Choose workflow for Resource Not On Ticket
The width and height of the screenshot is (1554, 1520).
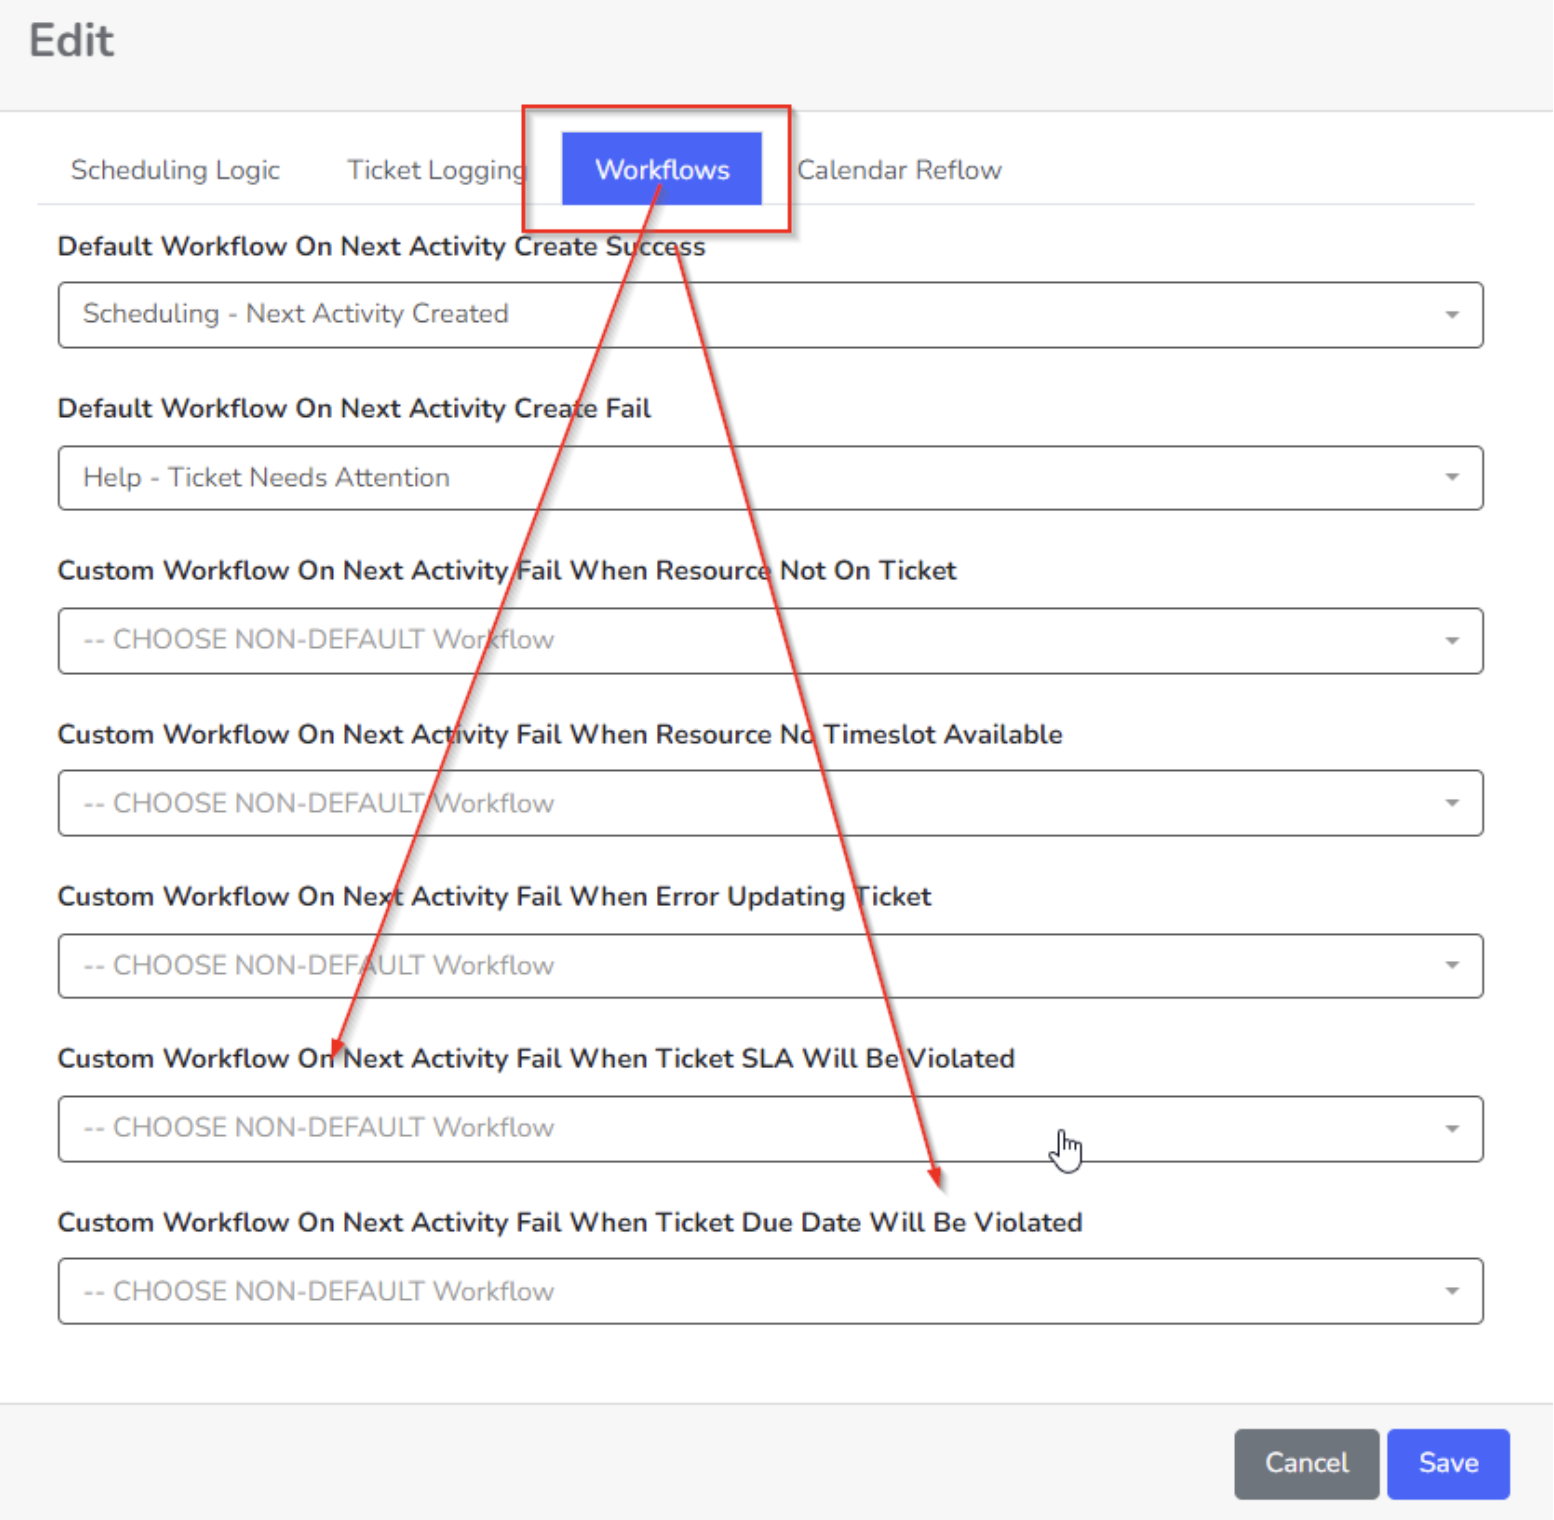[770, 641]
